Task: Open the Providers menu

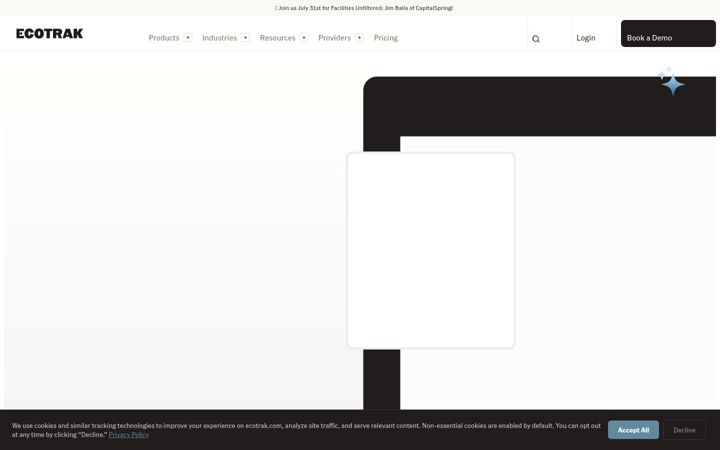Action: click(x=334, y=38)
